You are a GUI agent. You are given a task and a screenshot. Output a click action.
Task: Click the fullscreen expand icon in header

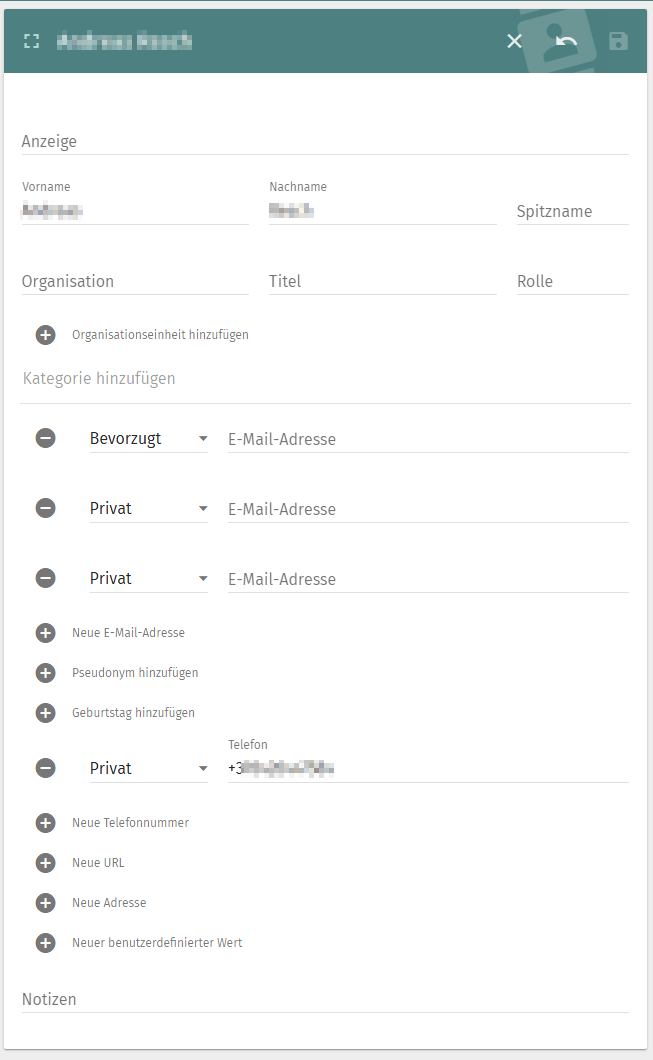31,41
